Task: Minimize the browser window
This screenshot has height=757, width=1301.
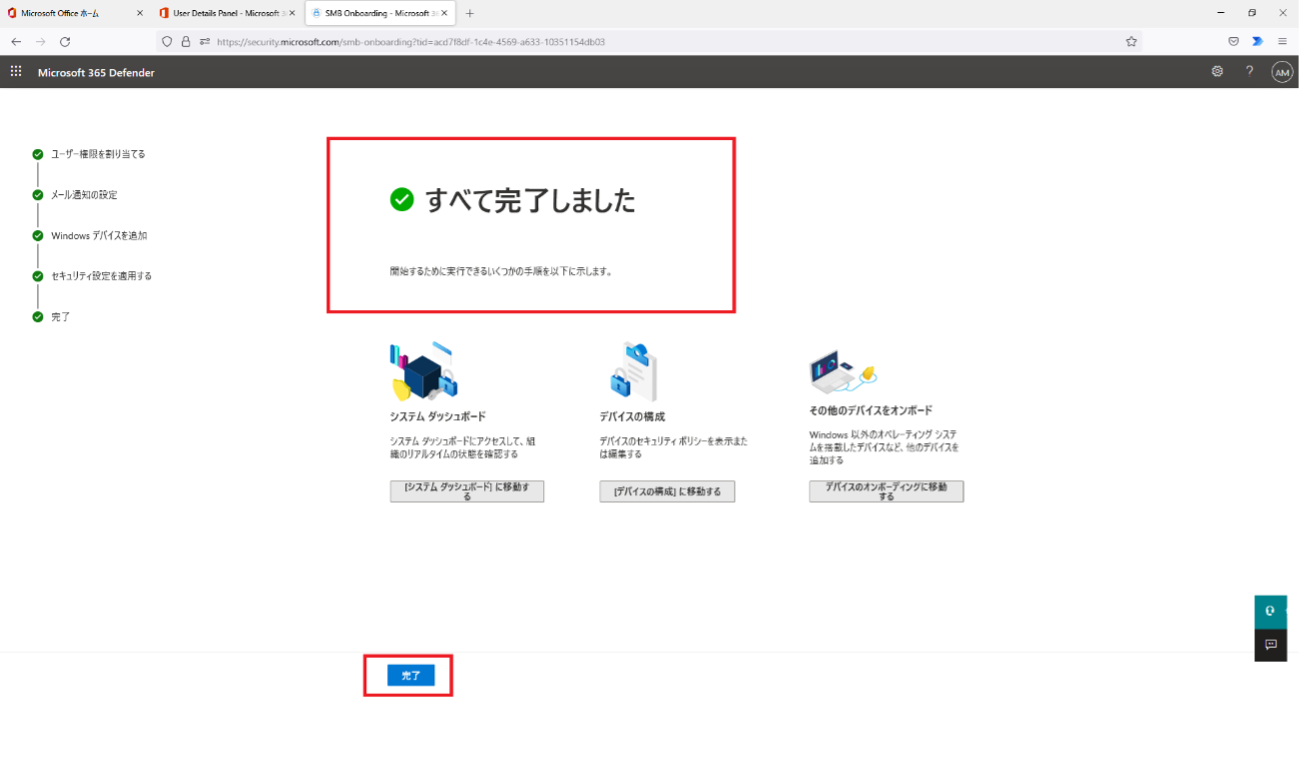Action: click(1221, 13)
